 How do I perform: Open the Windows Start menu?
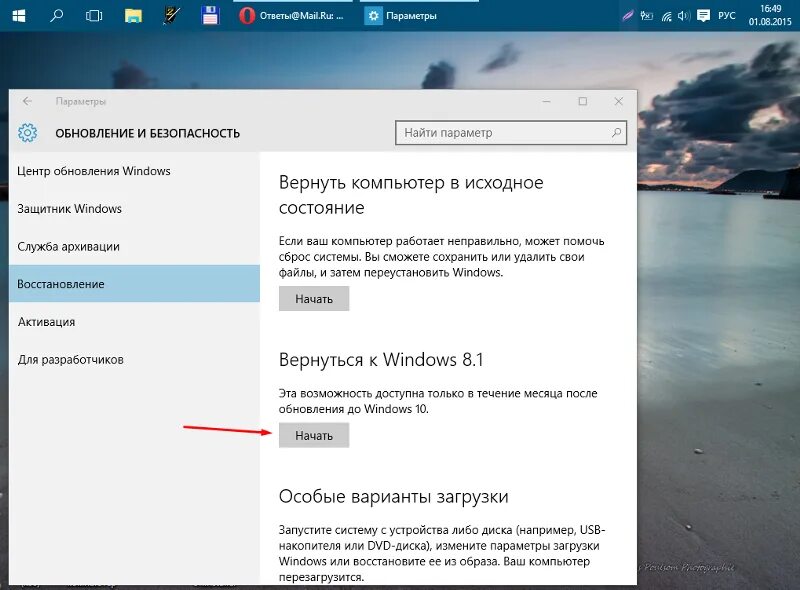[x=18, y=15]
